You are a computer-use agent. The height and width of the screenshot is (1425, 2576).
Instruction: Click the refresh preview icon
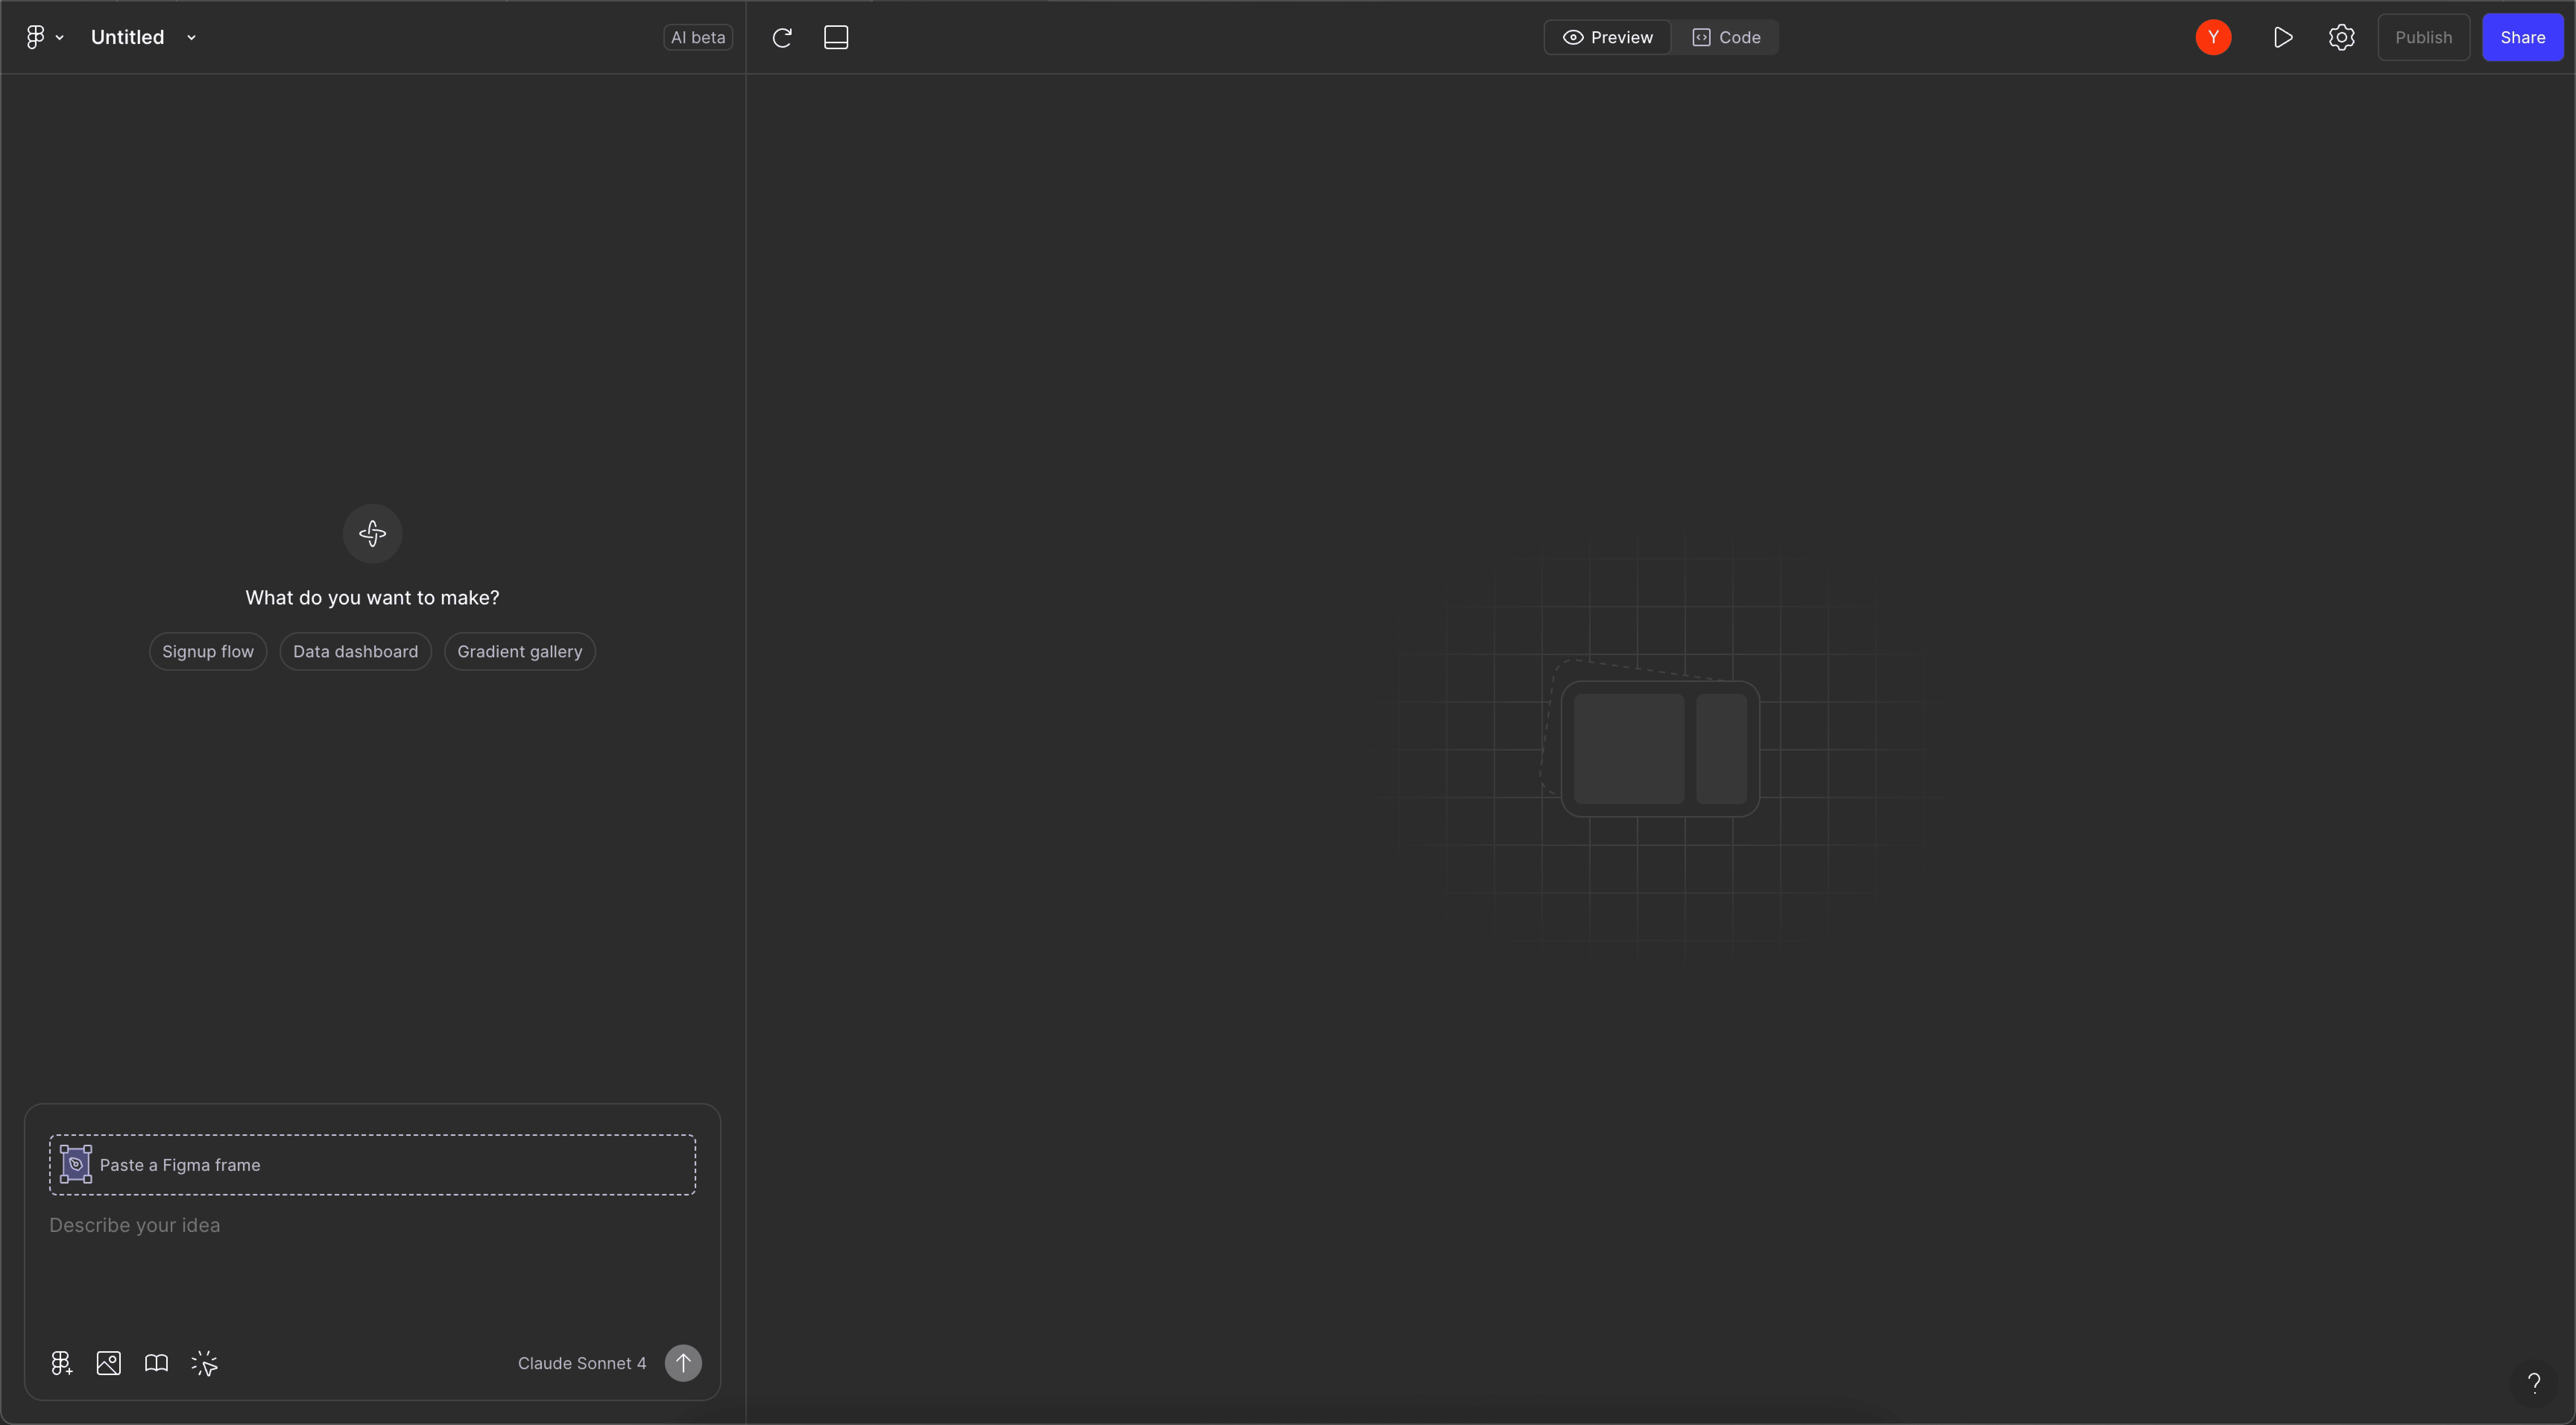point(782,38)
